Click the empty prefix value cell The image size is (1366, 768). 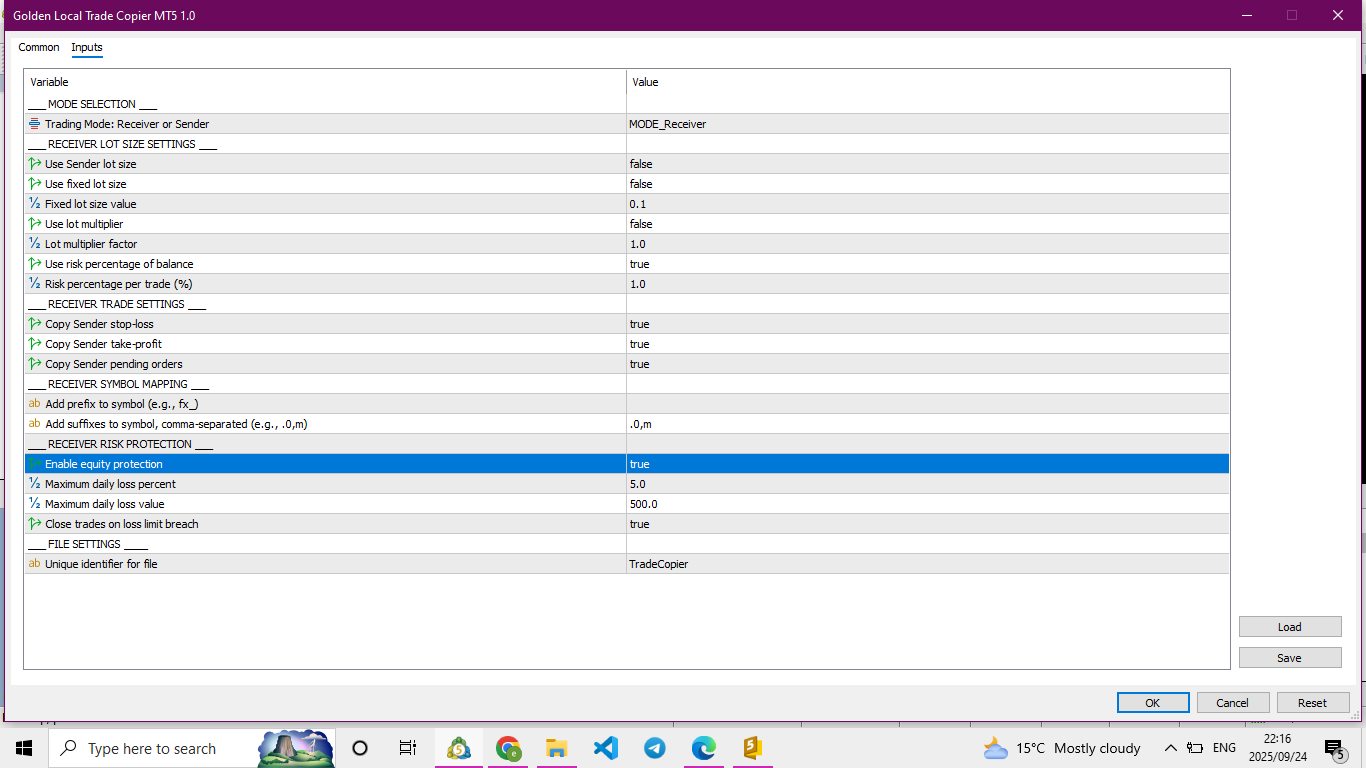(x=927, y=404)
